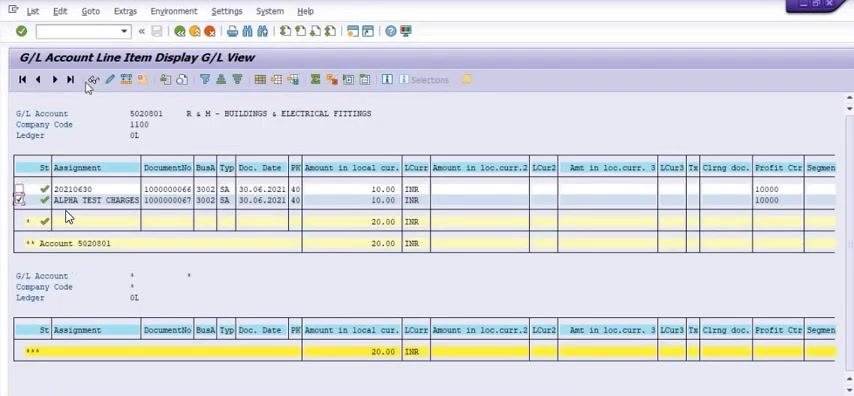Click Doc. Date column header in first table
854x396 pixels.
262,168
